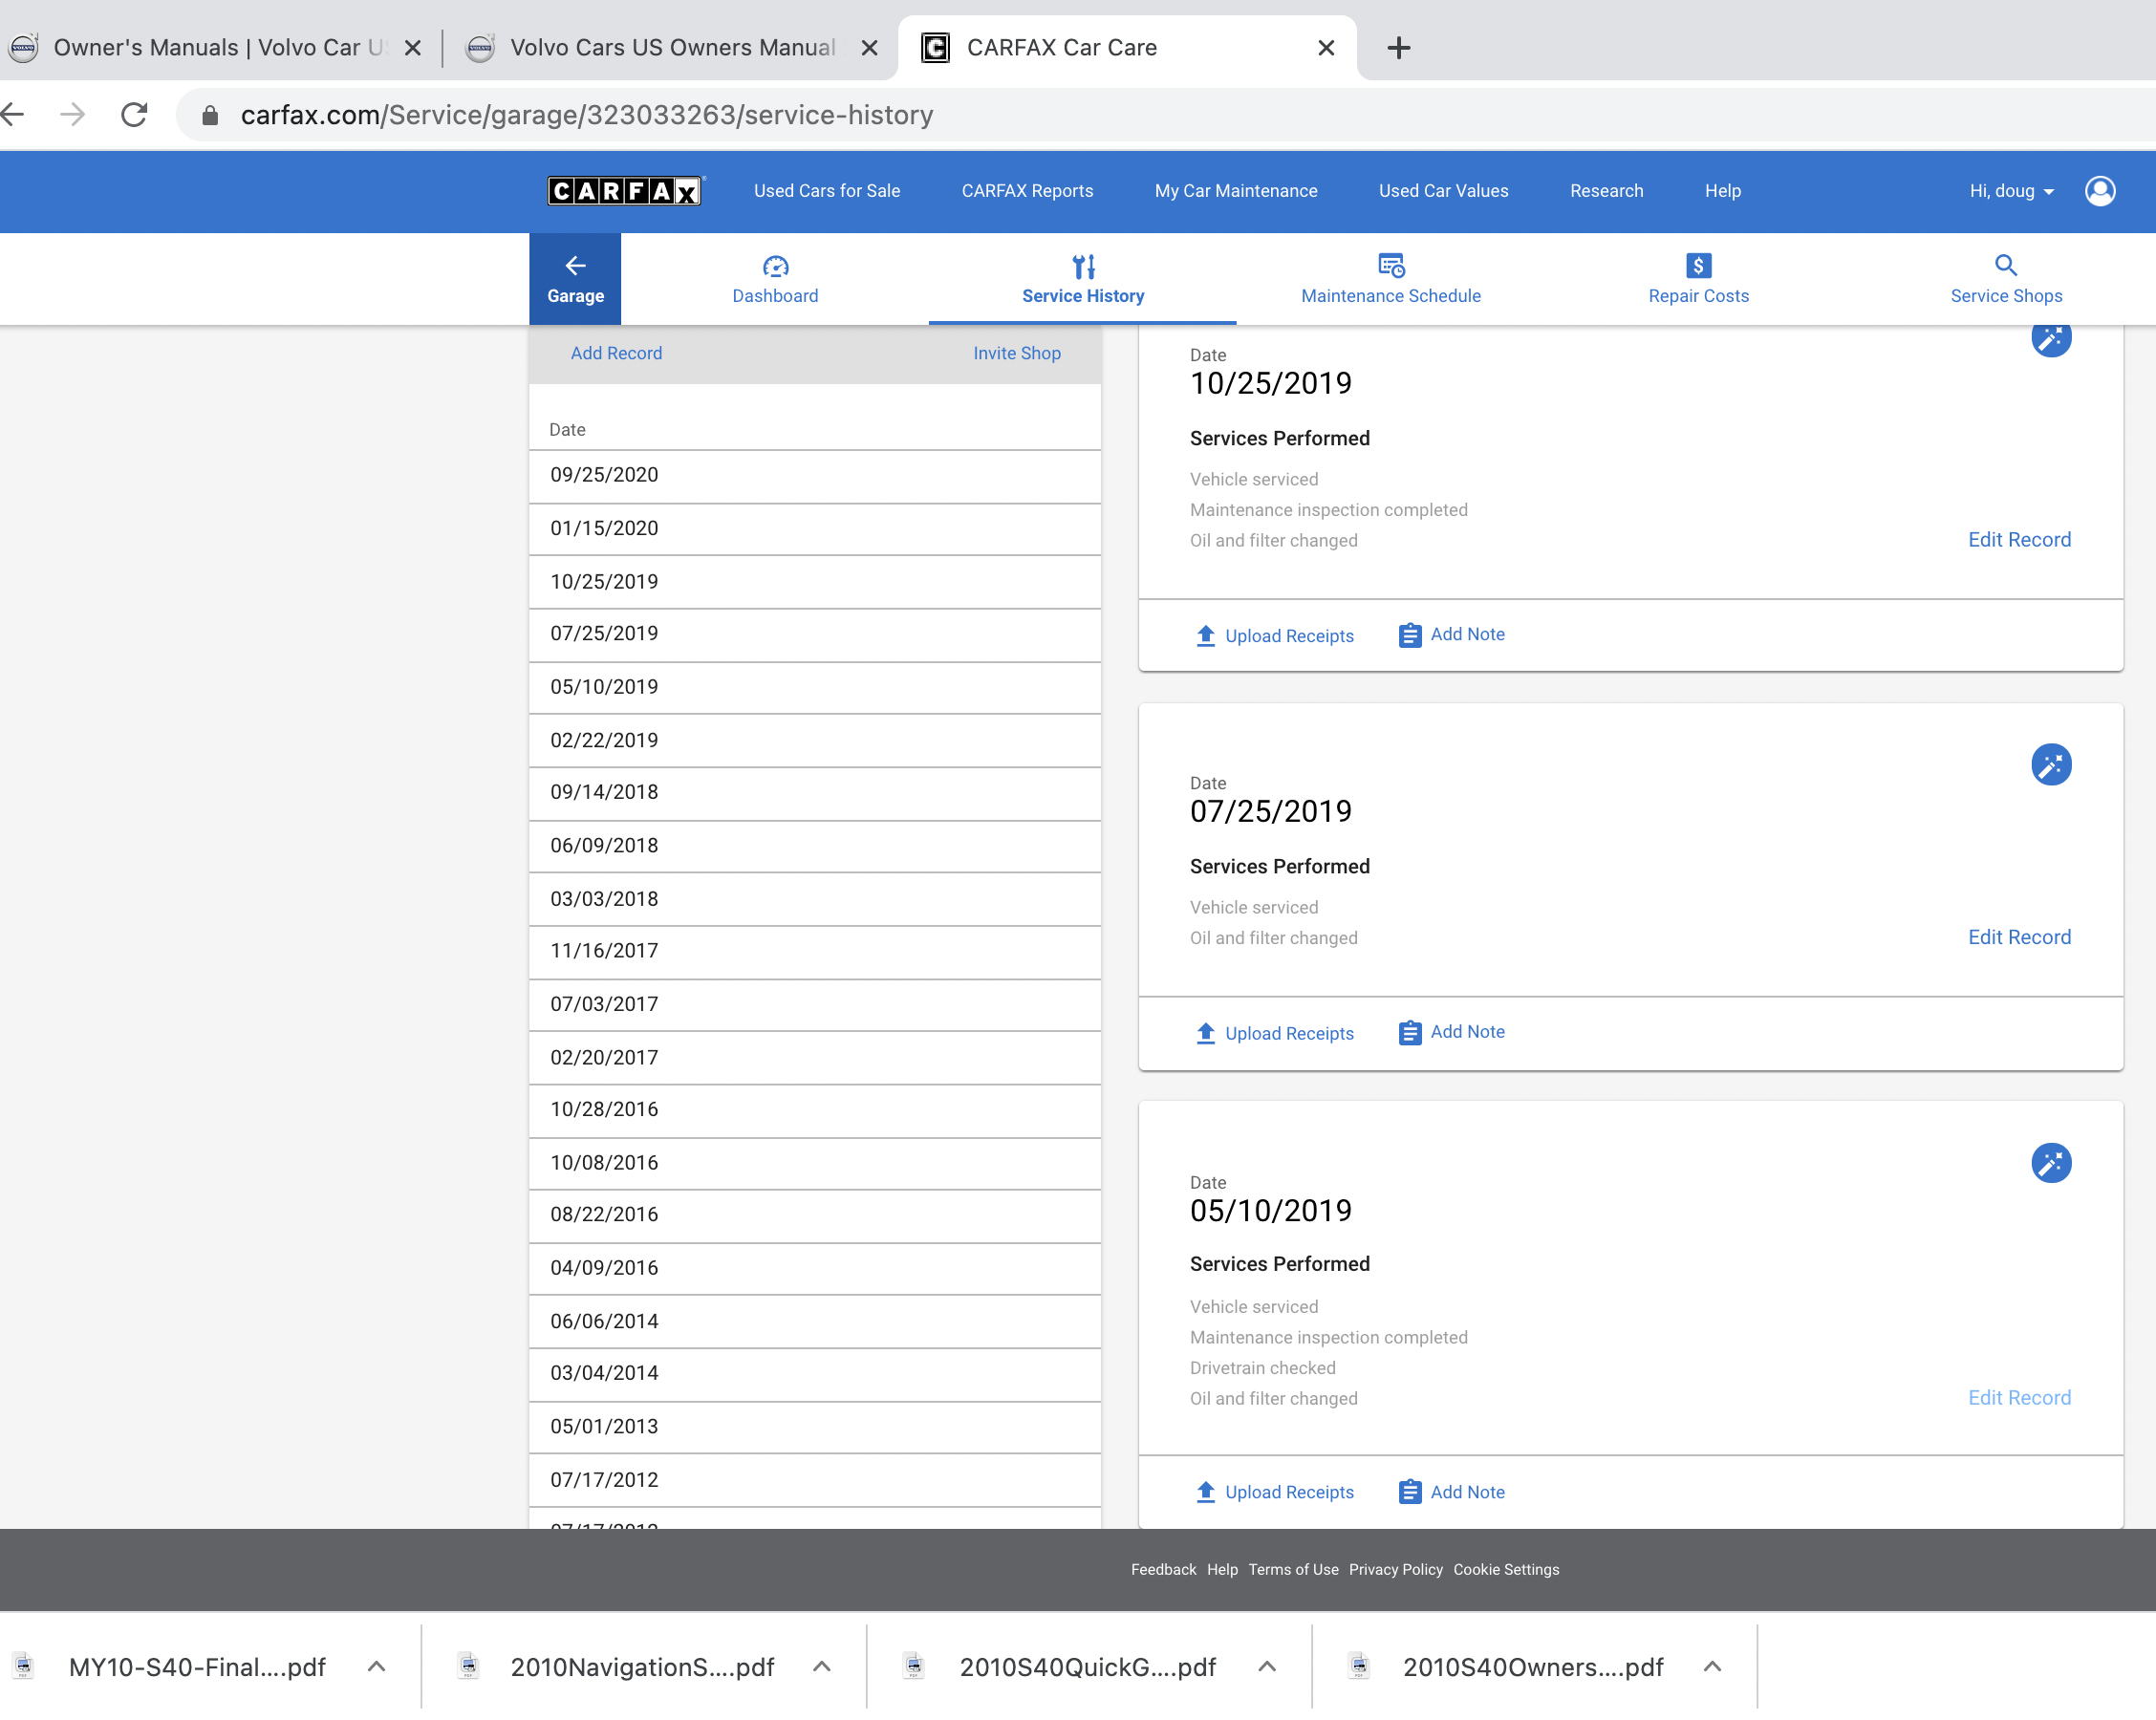
Task: Open the Dashboard gauge icon
Action: [x=775, y=266]
